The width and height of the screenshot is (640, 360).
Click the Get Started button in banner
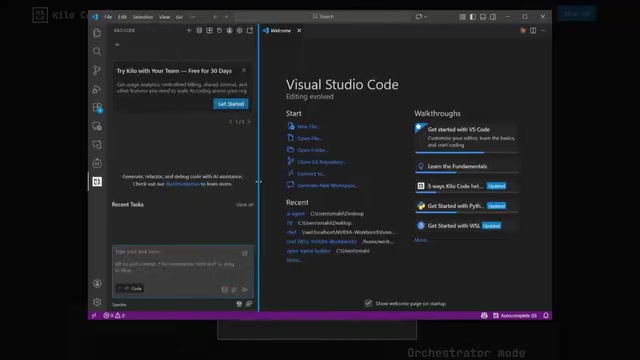[x=231, y=104]
